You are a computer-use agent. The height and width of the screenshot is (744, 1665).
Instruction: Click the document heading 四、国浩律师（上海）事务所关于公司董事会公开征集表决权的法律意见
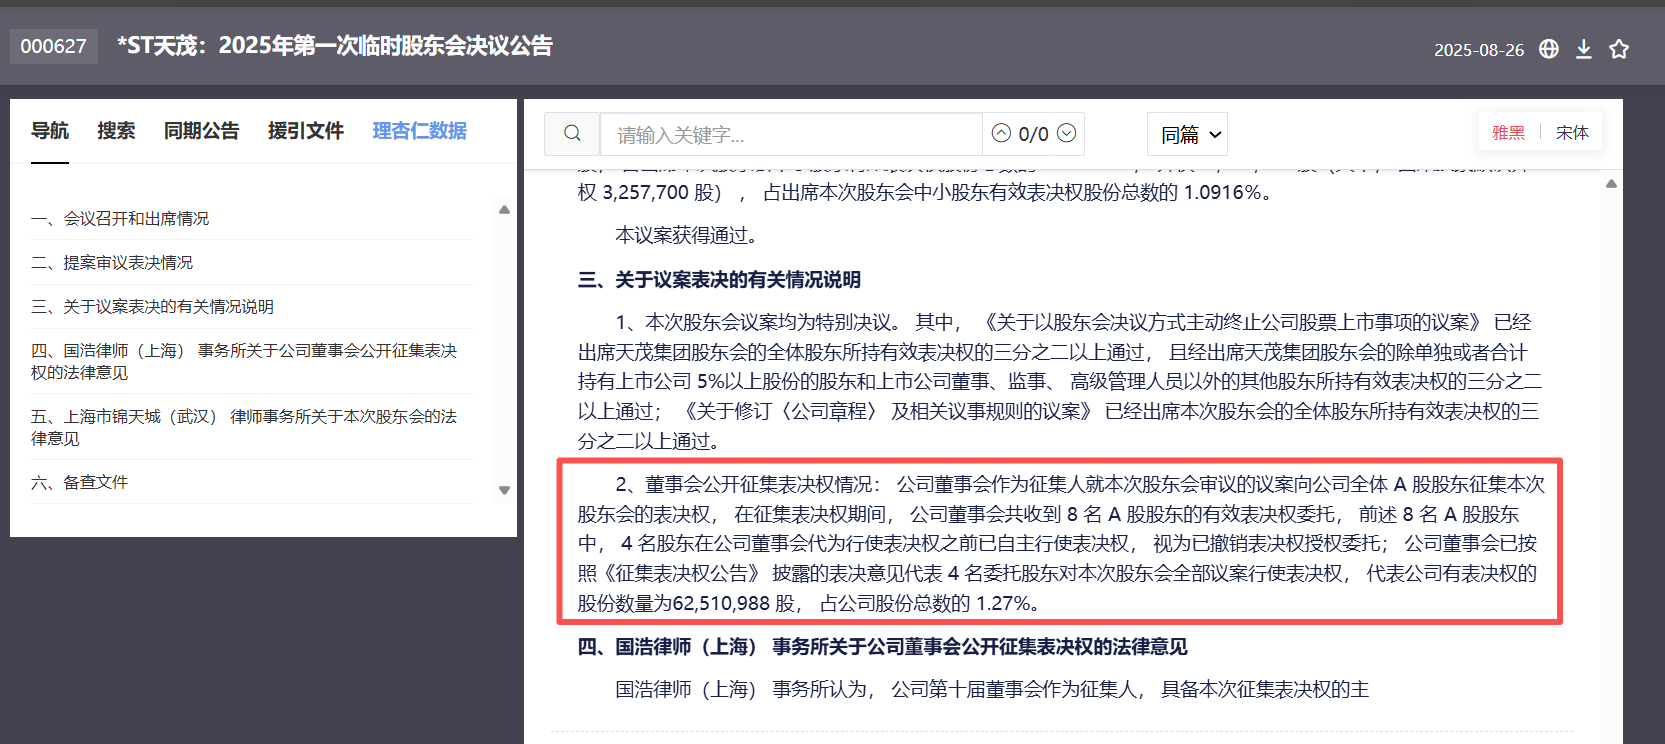[x=882, y=647]
